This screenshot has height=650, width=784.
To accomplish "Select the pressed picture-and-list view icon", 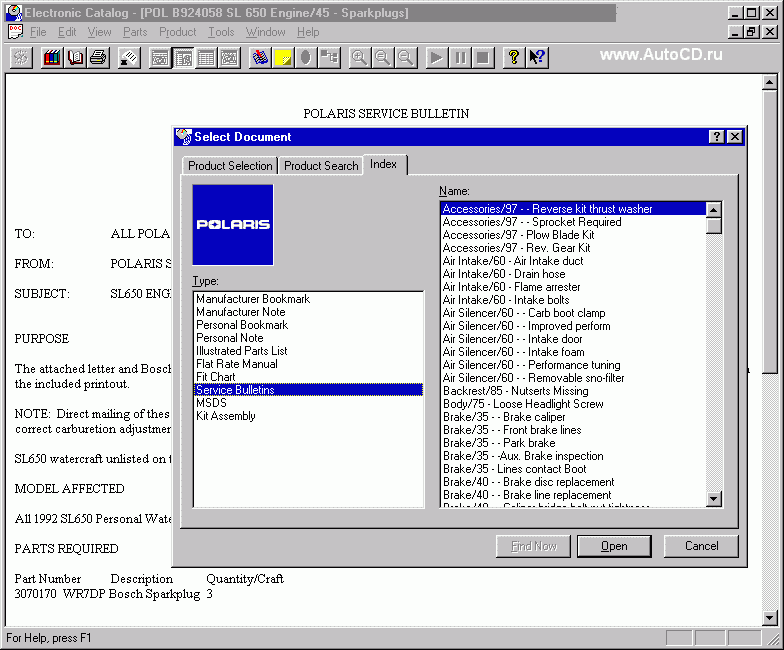I will pyautogui.click(x=183, y=58).
